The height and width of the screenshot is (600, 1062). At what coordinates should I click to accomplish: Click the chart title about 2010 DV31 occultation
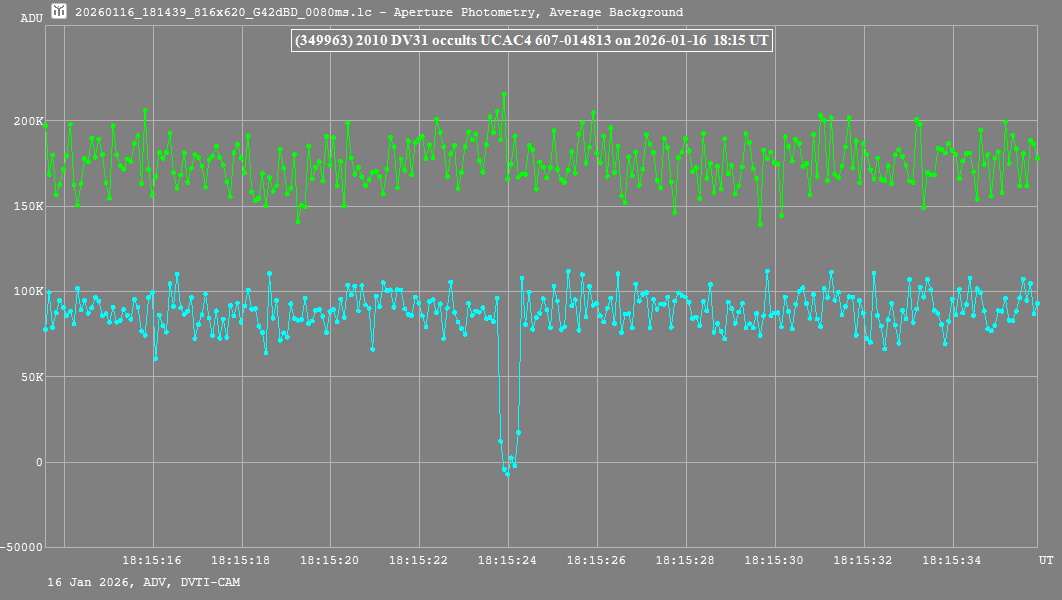(x=529, y=41)
